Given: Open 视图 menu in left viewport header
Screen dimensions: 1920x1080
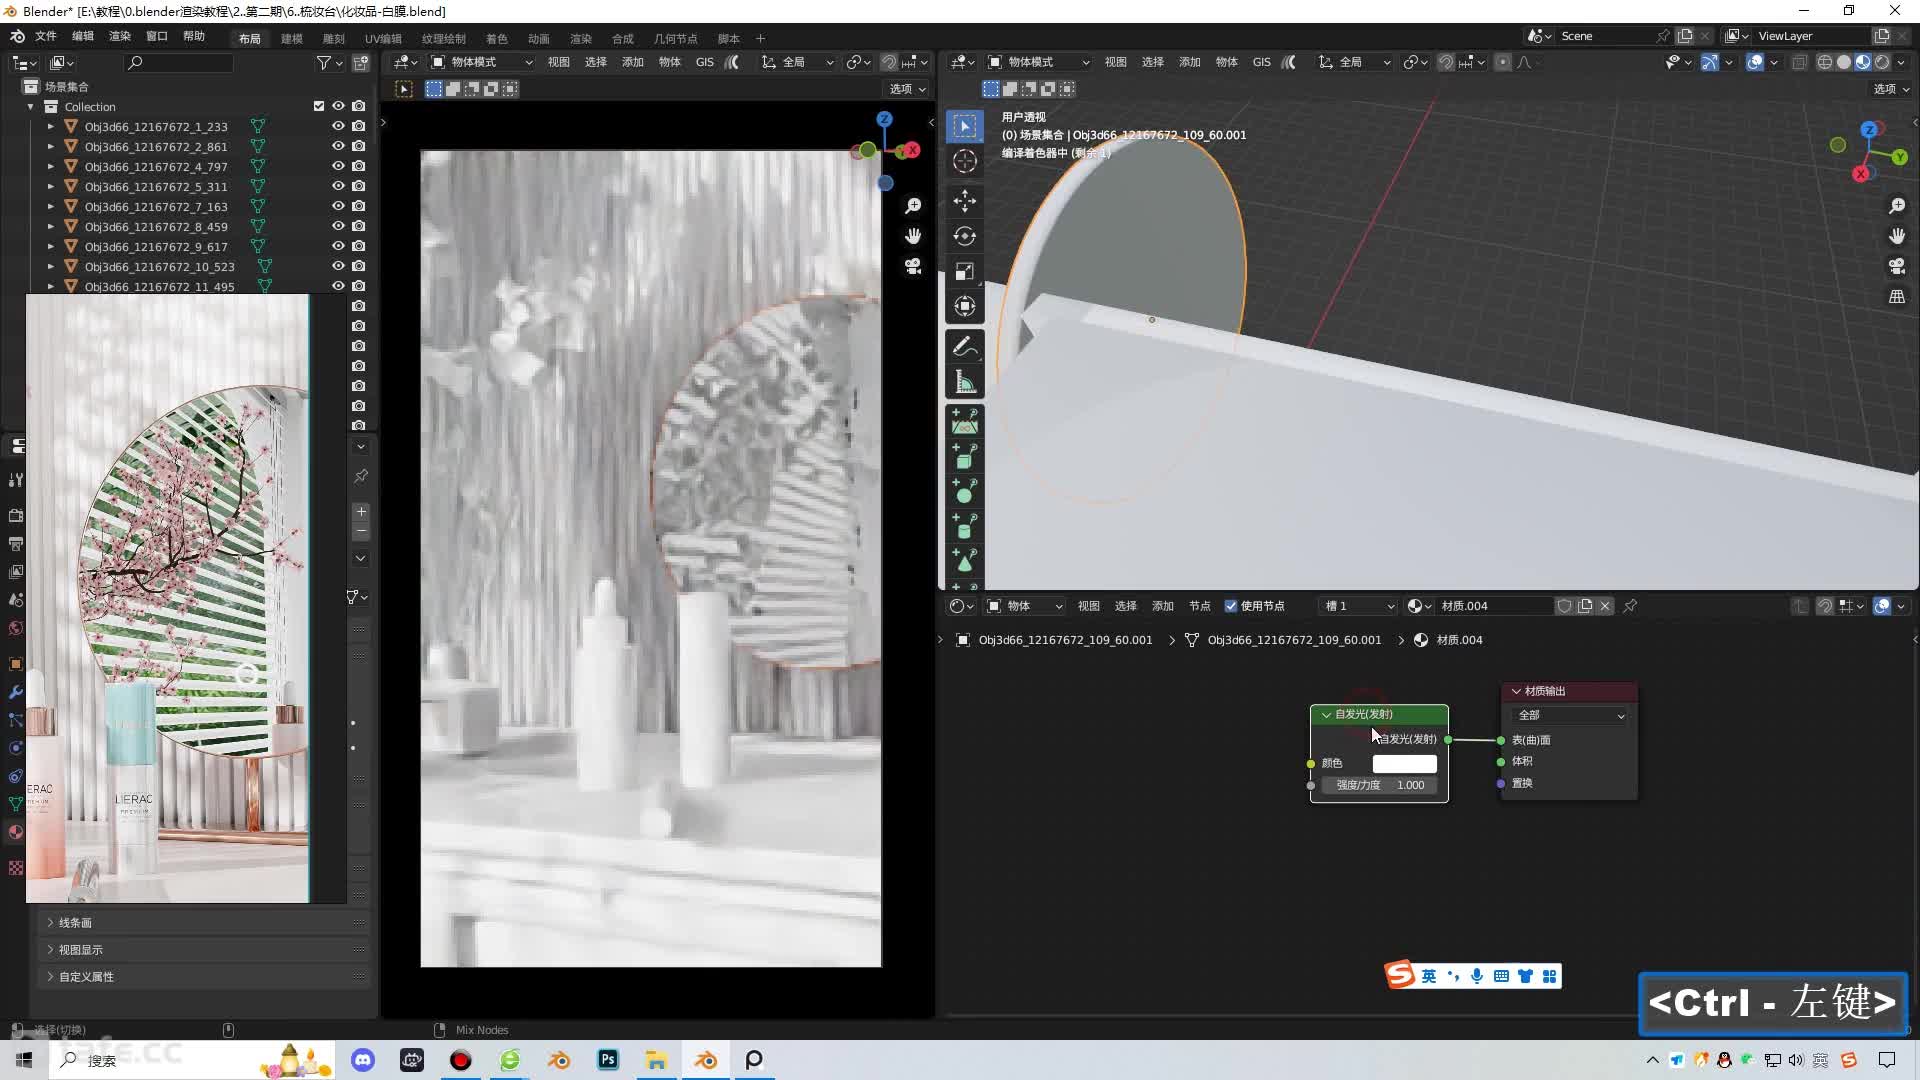Looking at the screenshot, I should 559,62.
